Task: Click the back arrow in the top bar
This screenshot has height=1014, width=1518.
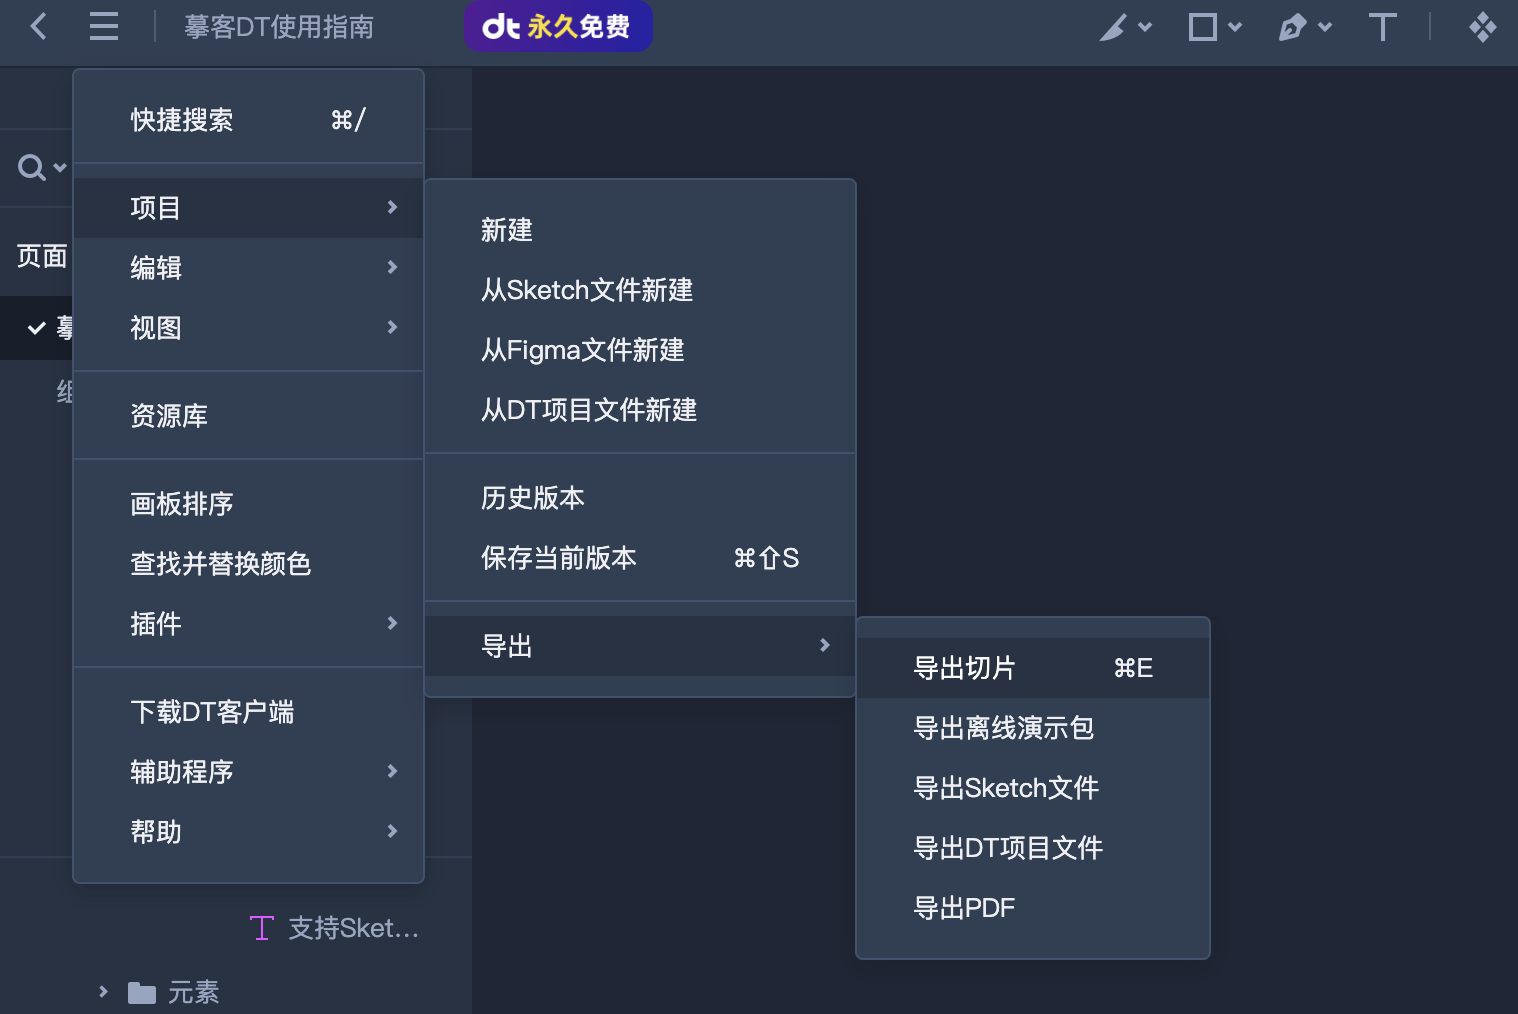Action: [x=38, y=26]
